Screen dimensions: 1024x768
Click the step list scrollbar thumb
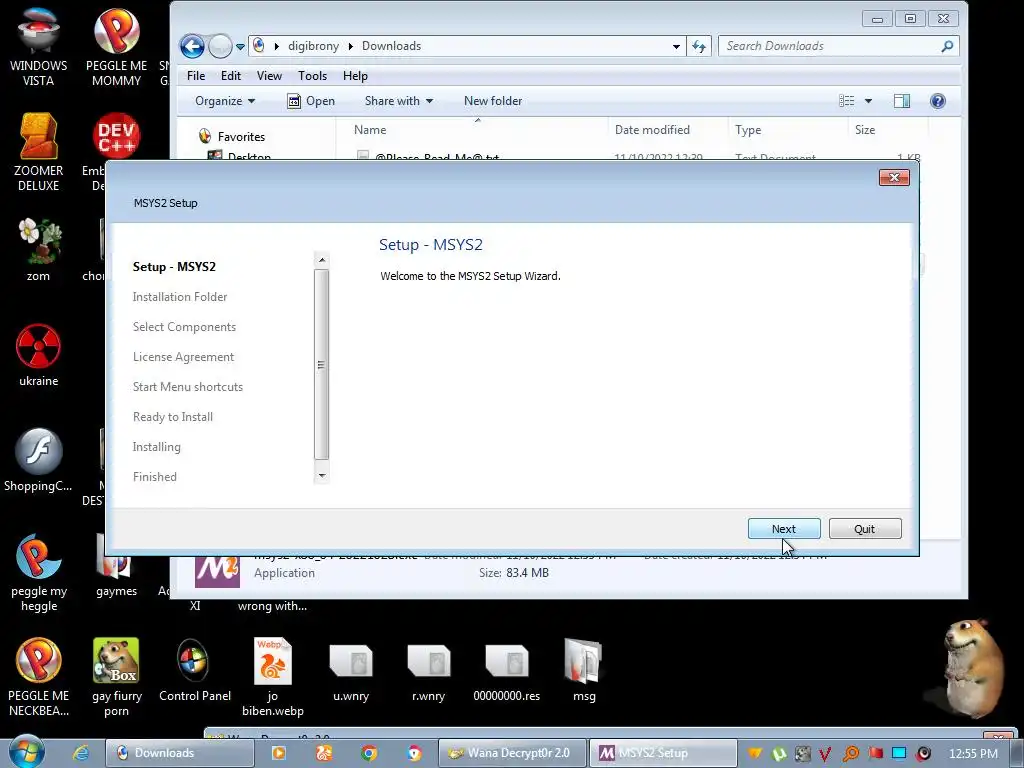[x=321, y=364]
